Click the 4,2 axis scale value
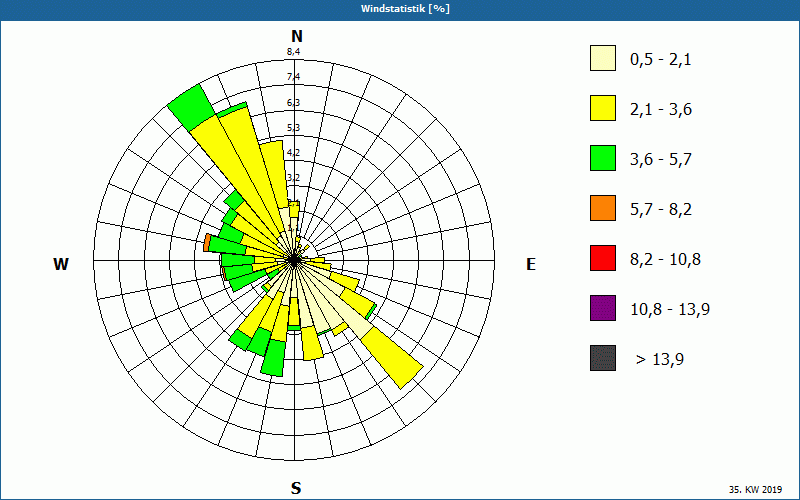Image resolution: width=800 pixels, height=500 pixels. coord(293,153)
